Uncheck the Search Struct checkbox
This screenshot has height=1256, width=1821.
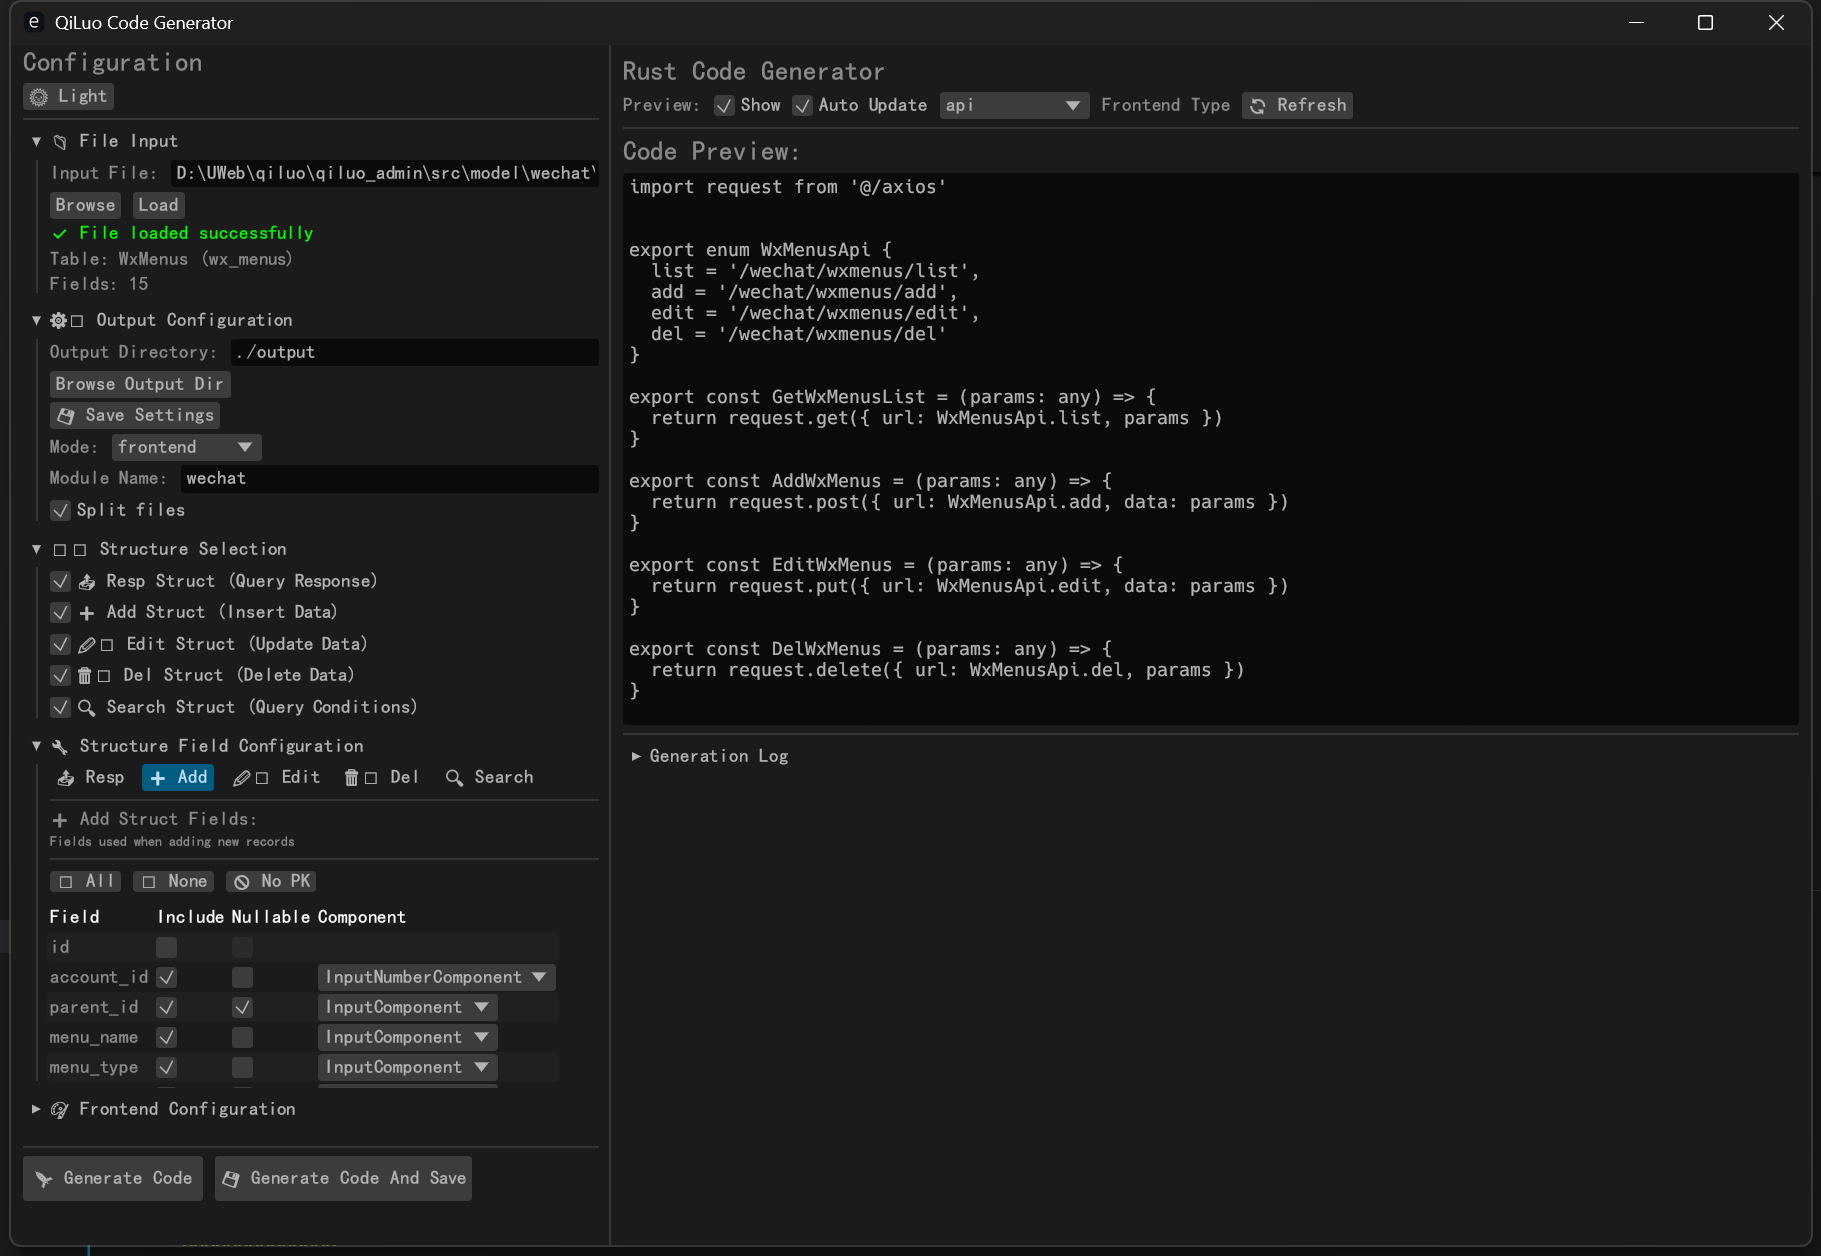click(x=61, y=708)
